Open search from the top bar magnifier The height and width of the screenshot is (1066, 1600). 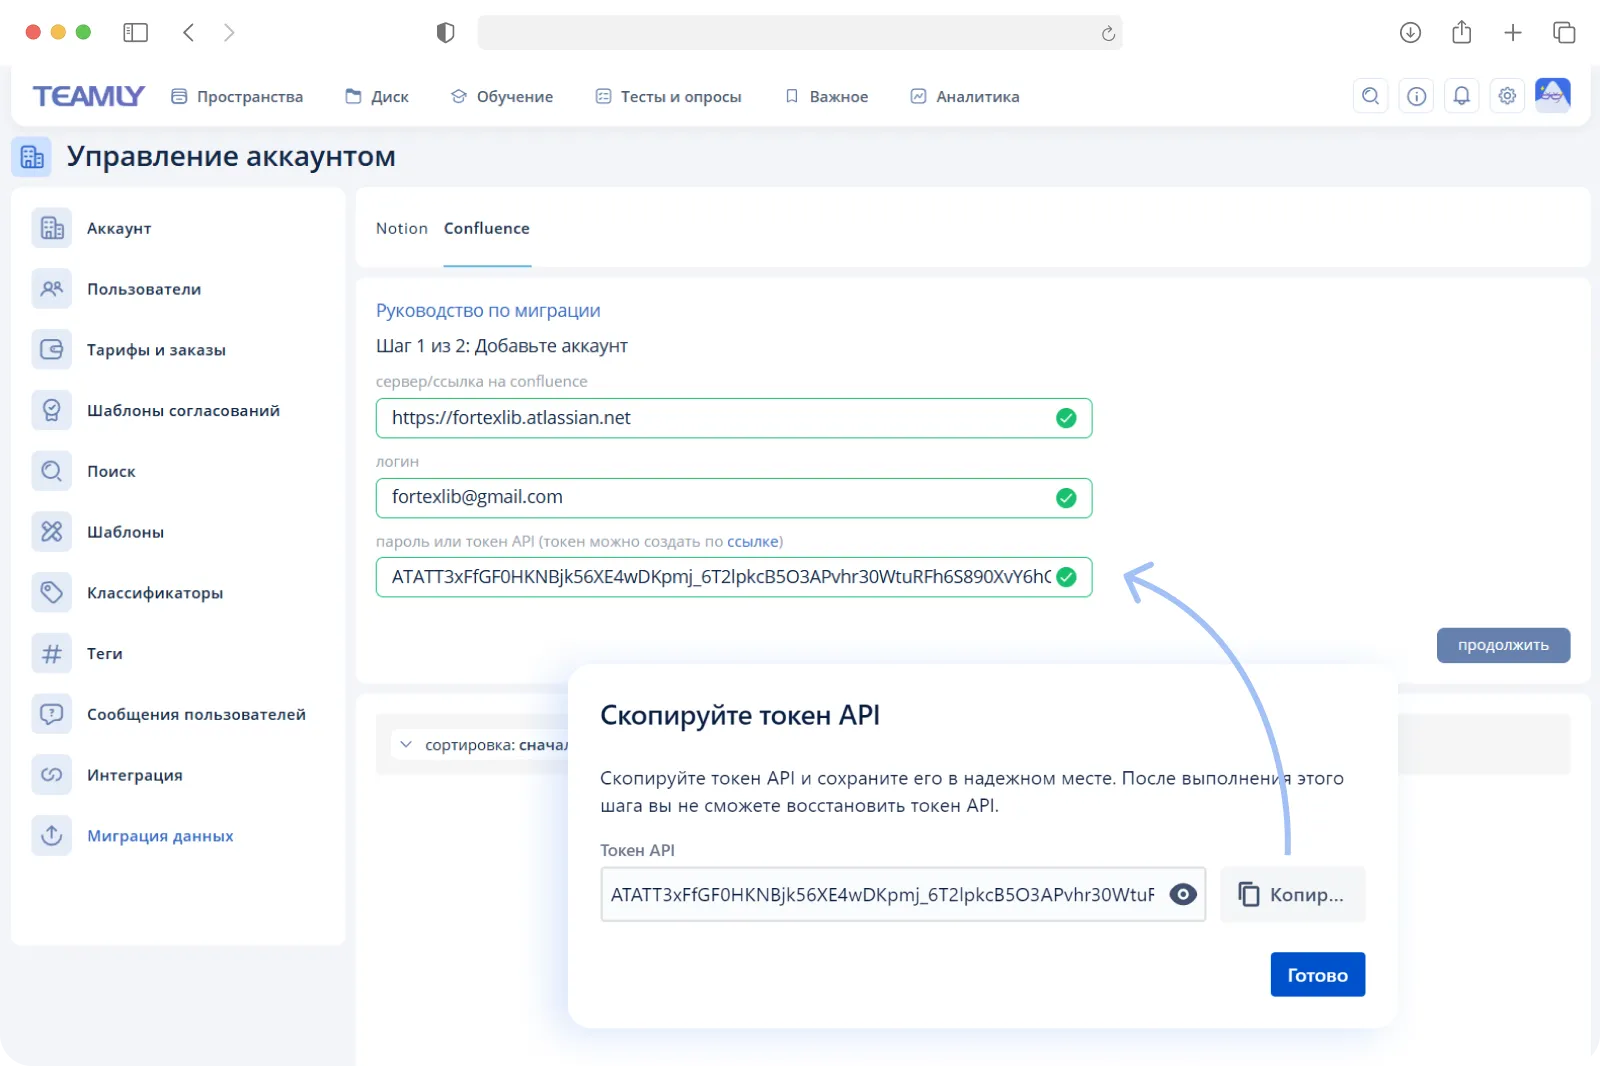[1370, 96]
